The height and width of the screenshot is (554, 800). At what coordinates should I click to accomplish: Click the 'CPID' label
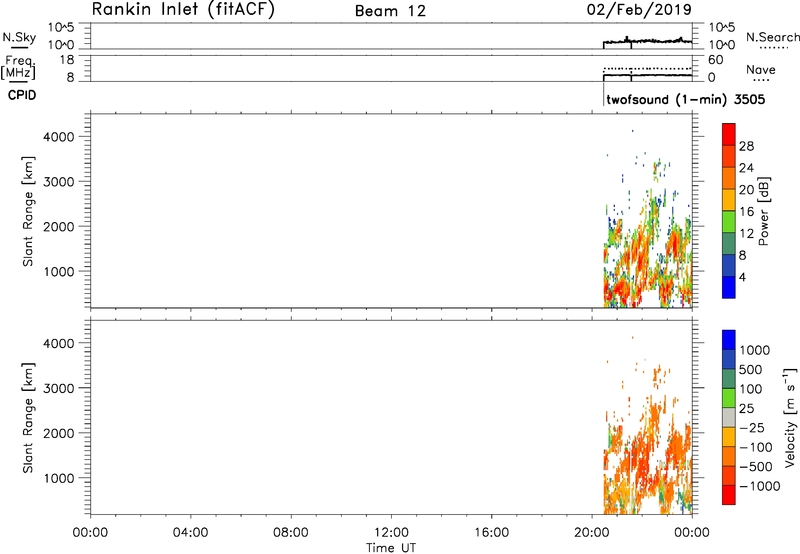(22, 95)
